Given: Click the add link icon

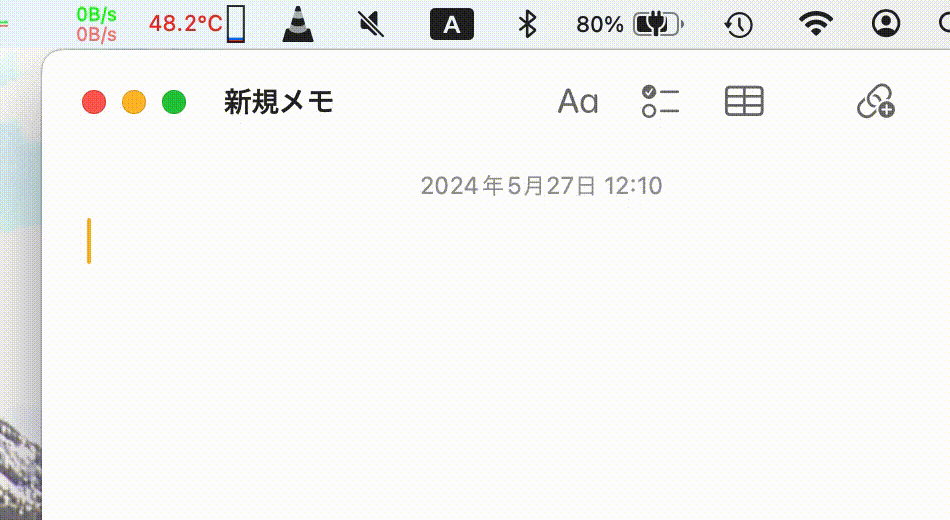Looking at the screenshot, I should [876, 101].
